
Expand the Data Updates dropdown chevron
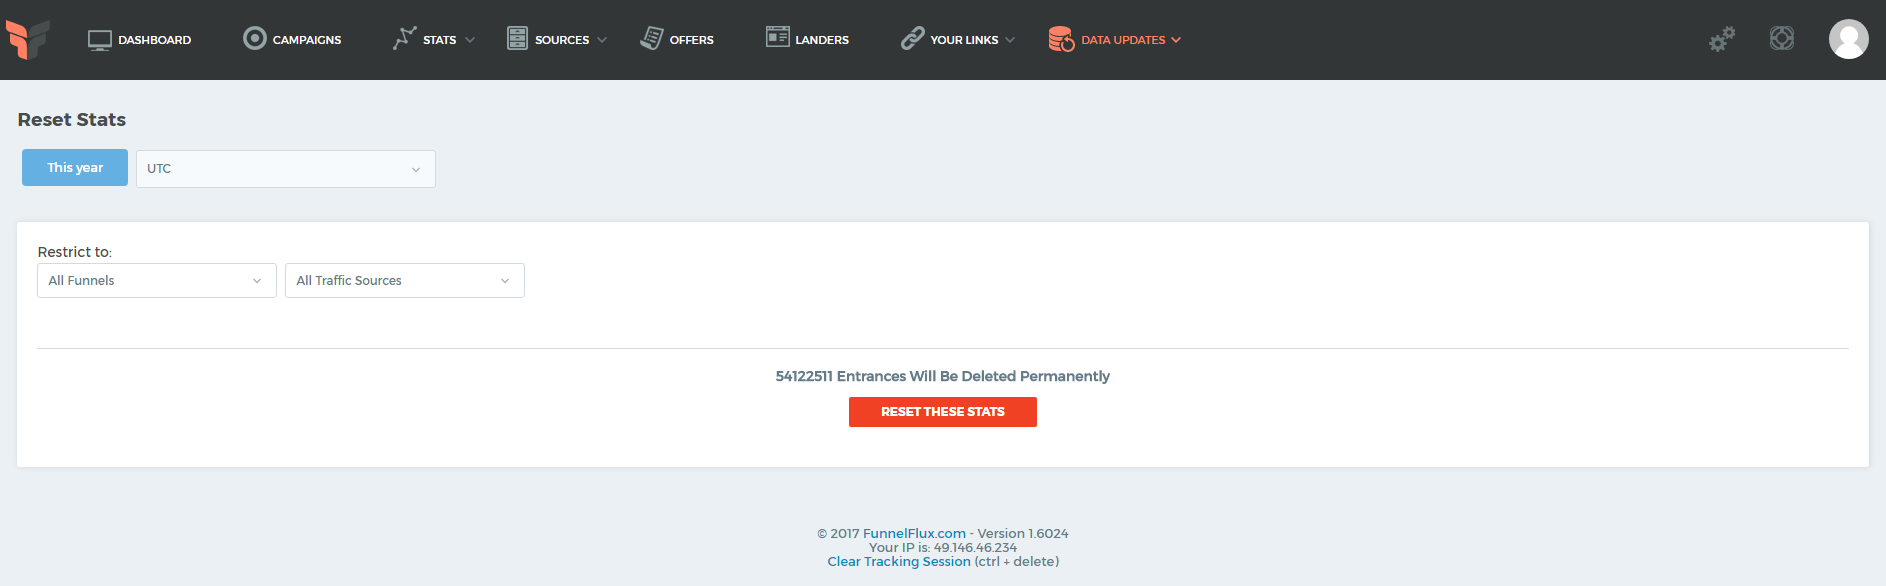coord(1176,40)
